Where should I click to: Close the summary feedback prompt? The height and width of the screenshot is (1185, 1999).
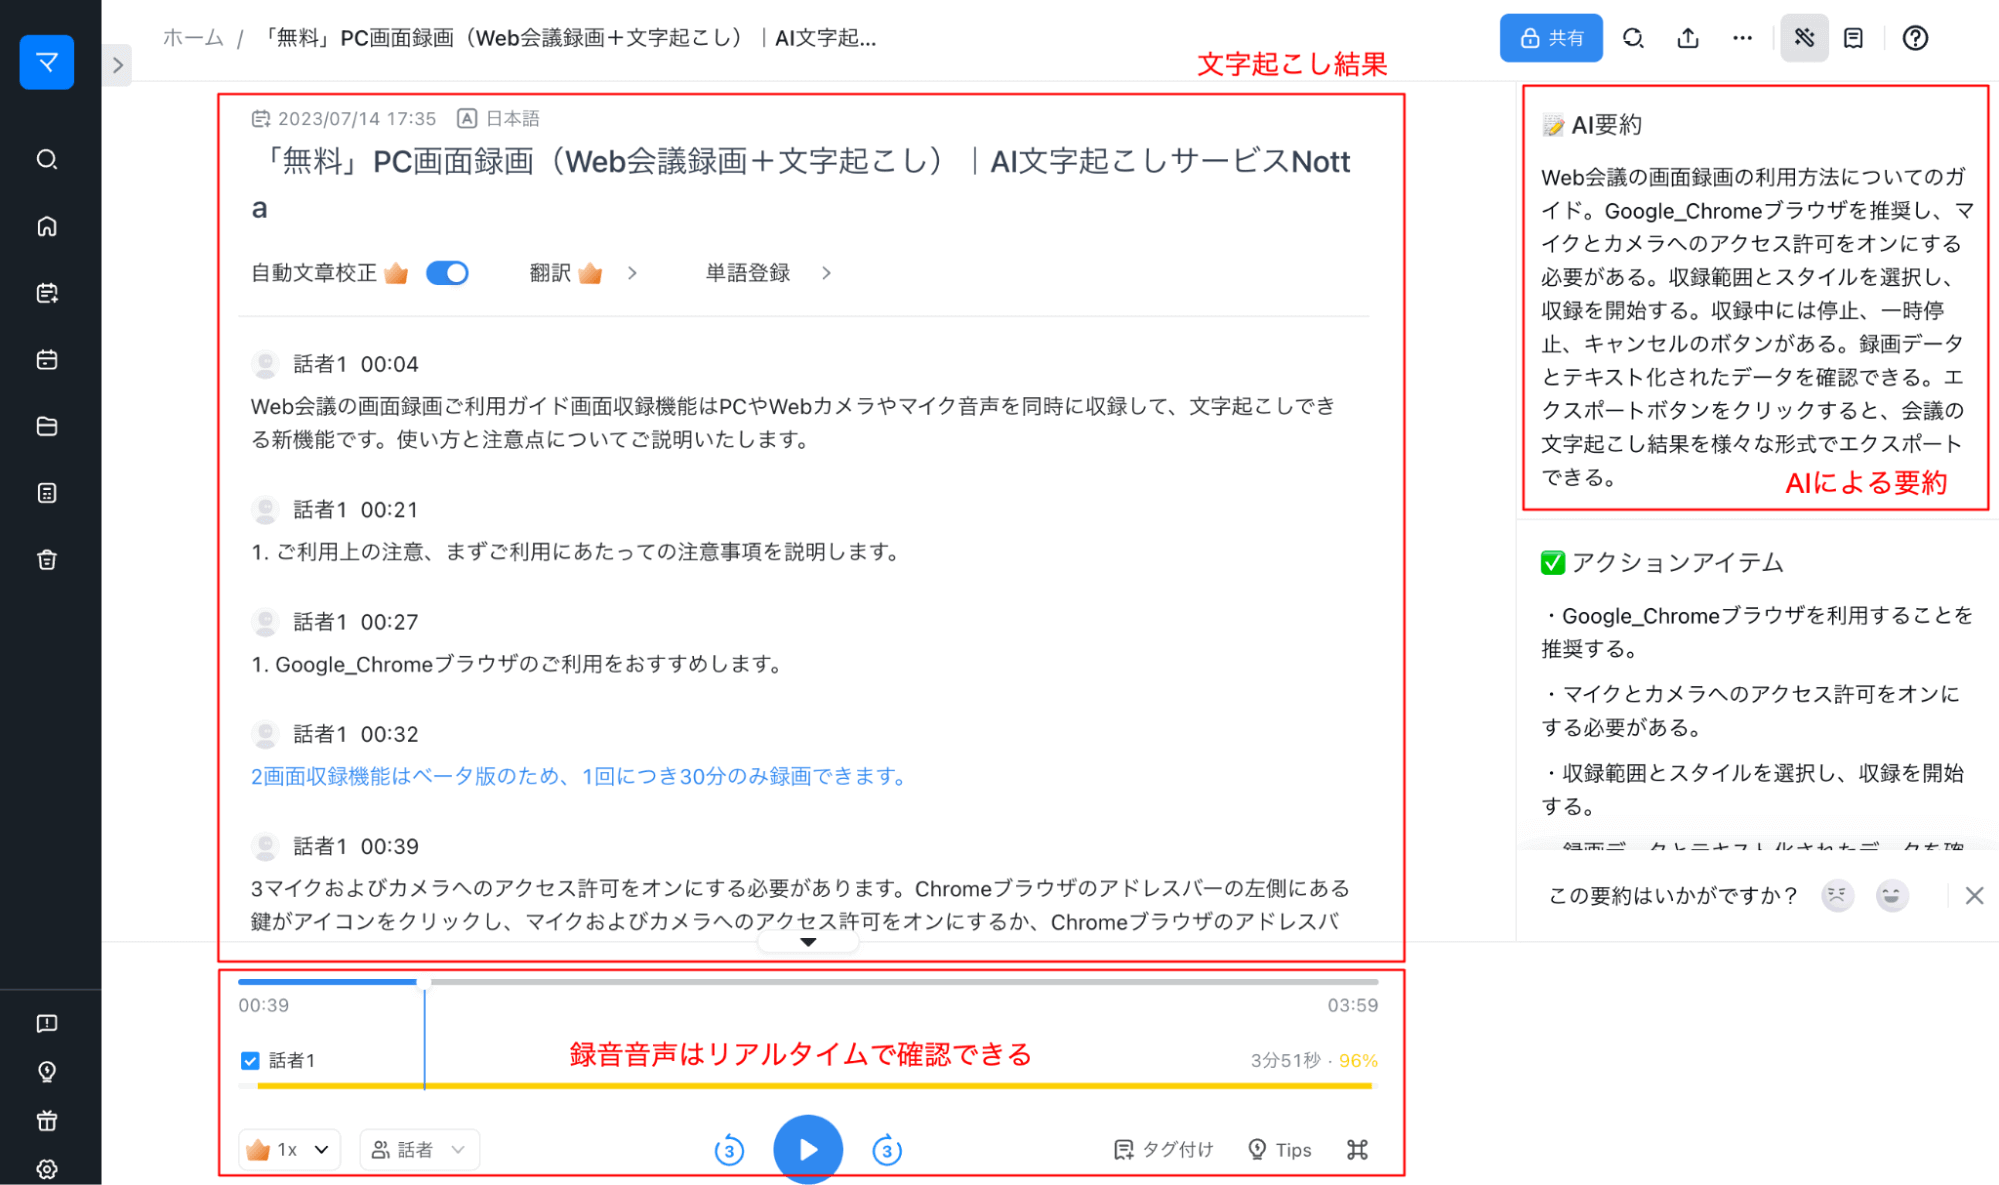coord(1974,895)
